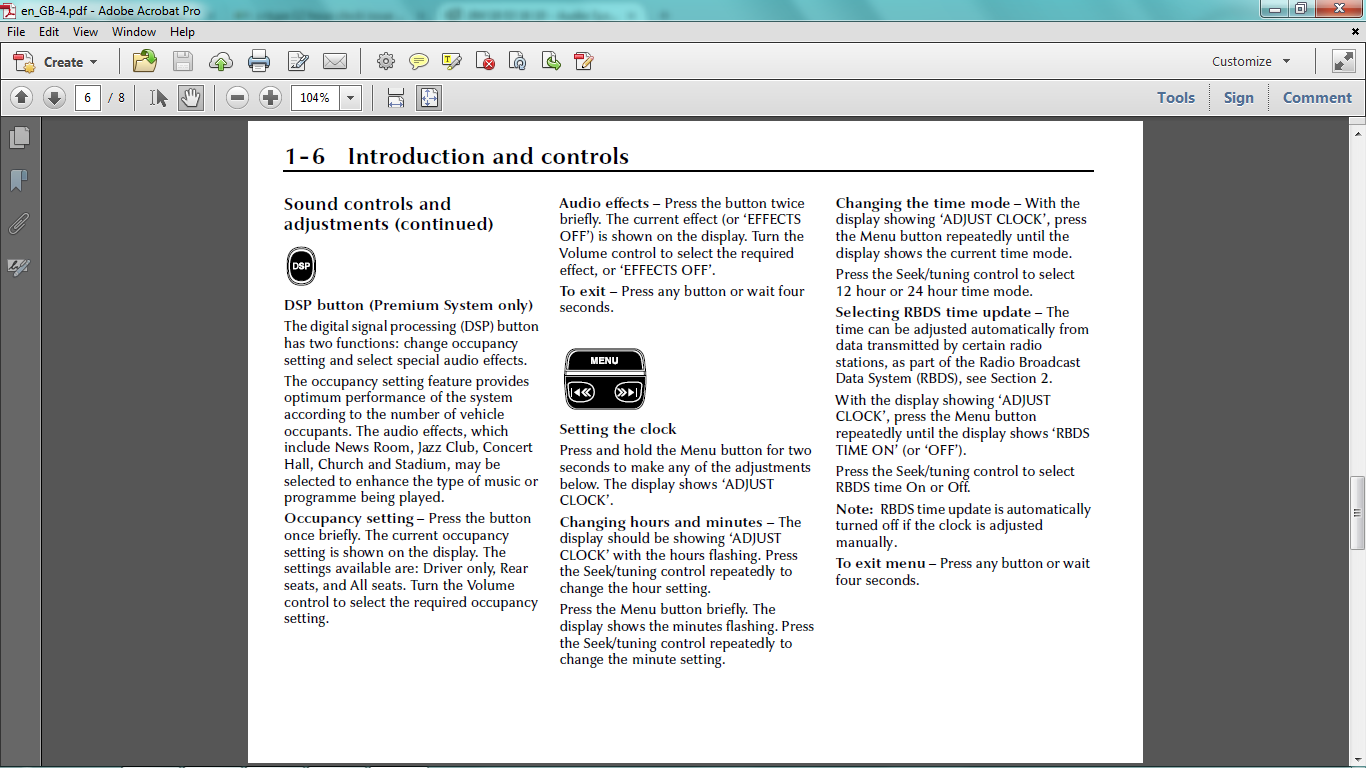Toggle the Selection tool for text
The width and height of the screenshot is (1366, 768).
[x=158, y=97]
